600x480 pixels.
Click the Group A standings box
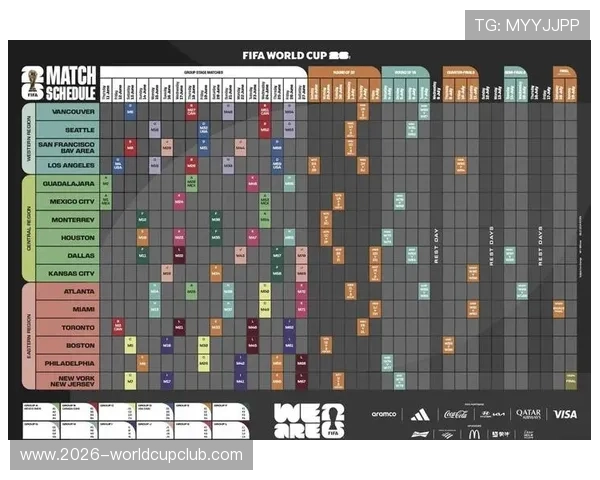[41, 412]
